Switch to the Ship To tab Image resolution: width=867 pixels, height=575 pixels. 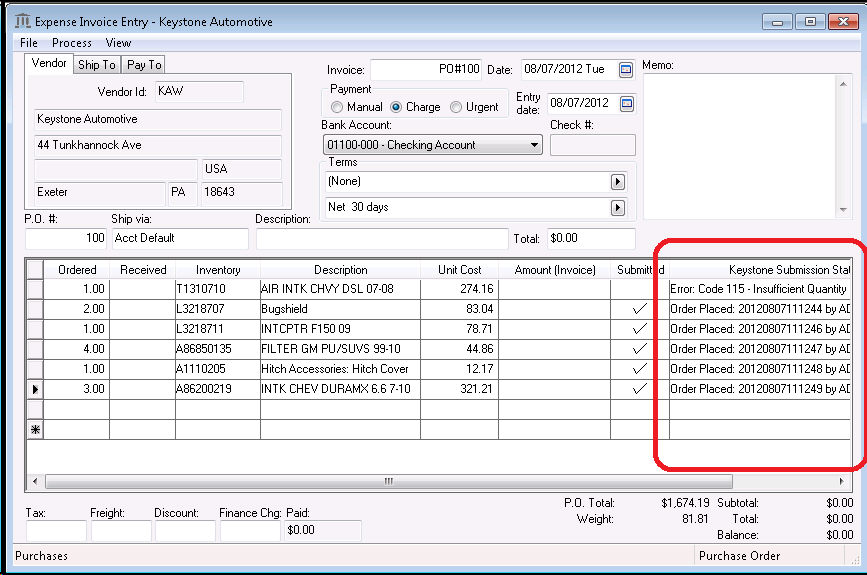click(97, 65)
